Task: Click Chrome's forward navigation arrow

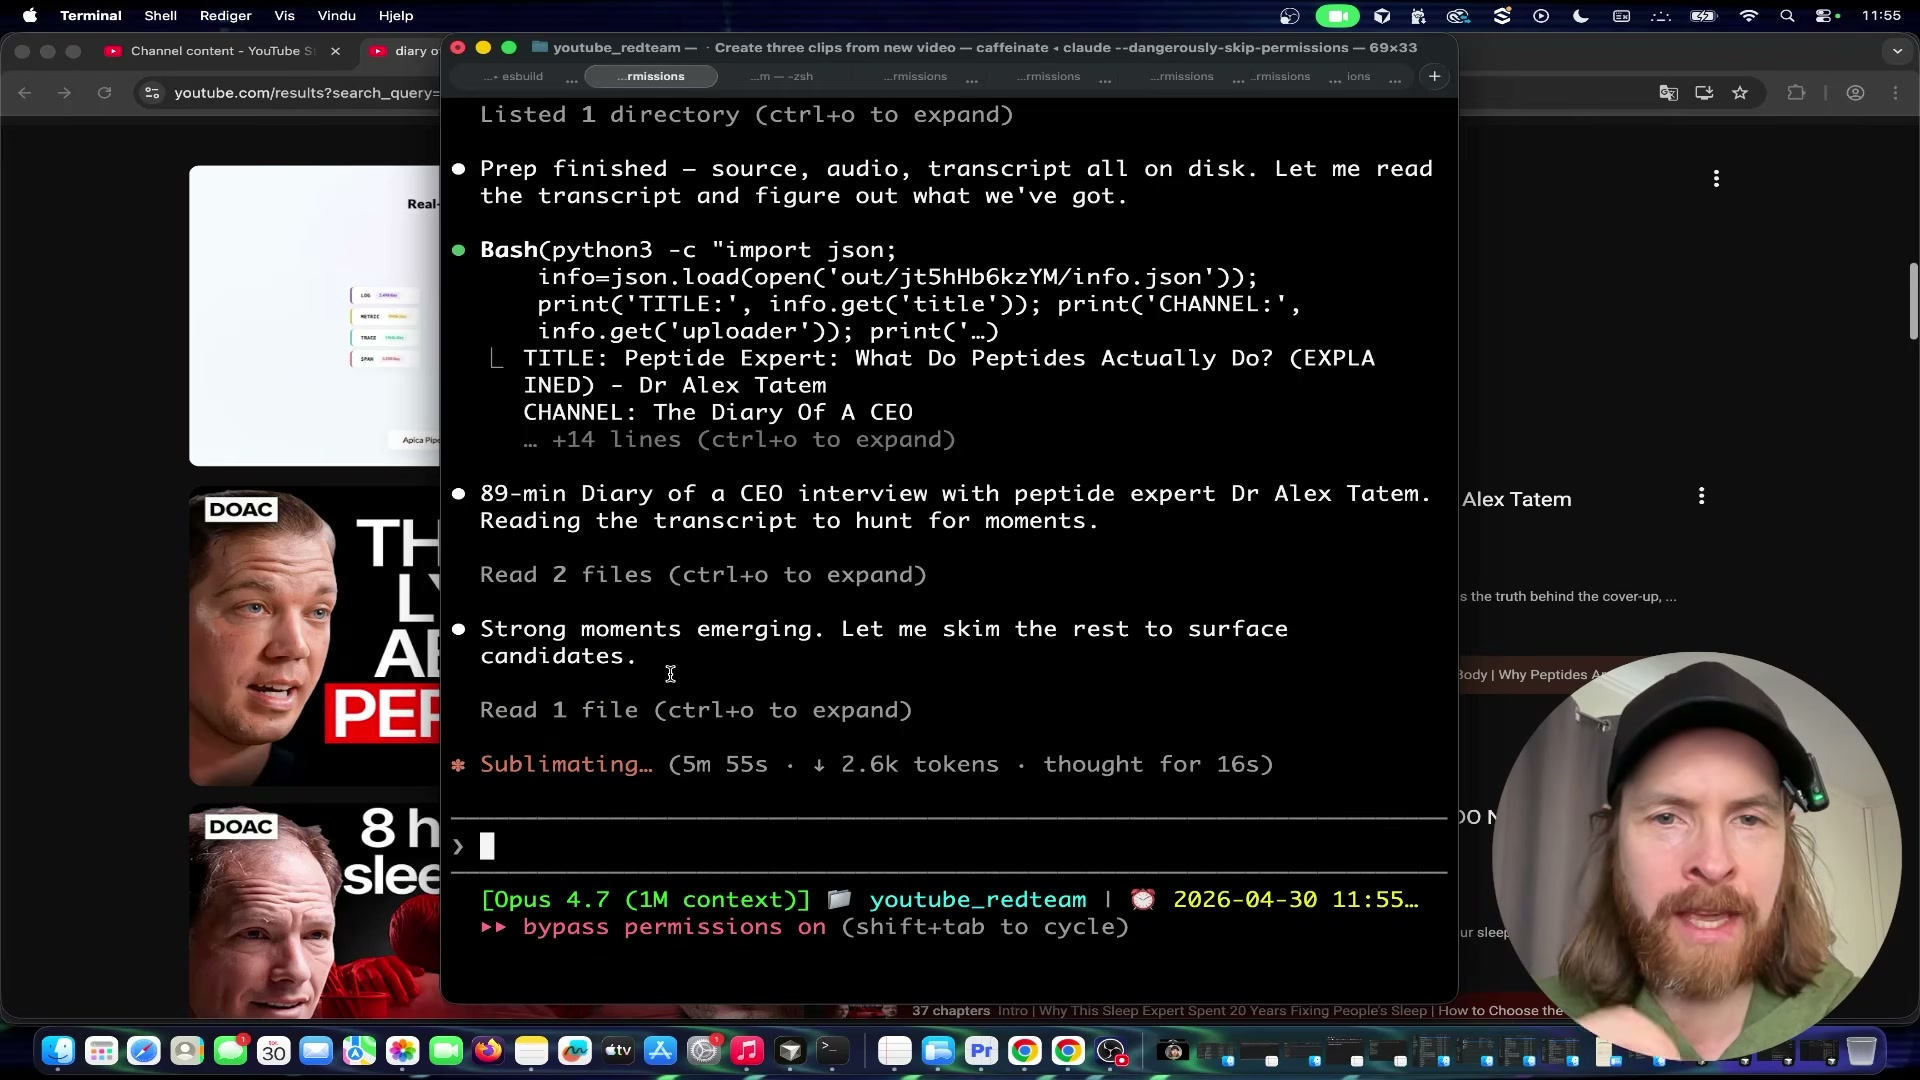Action: pyautogui.click(x=64, y=93)
